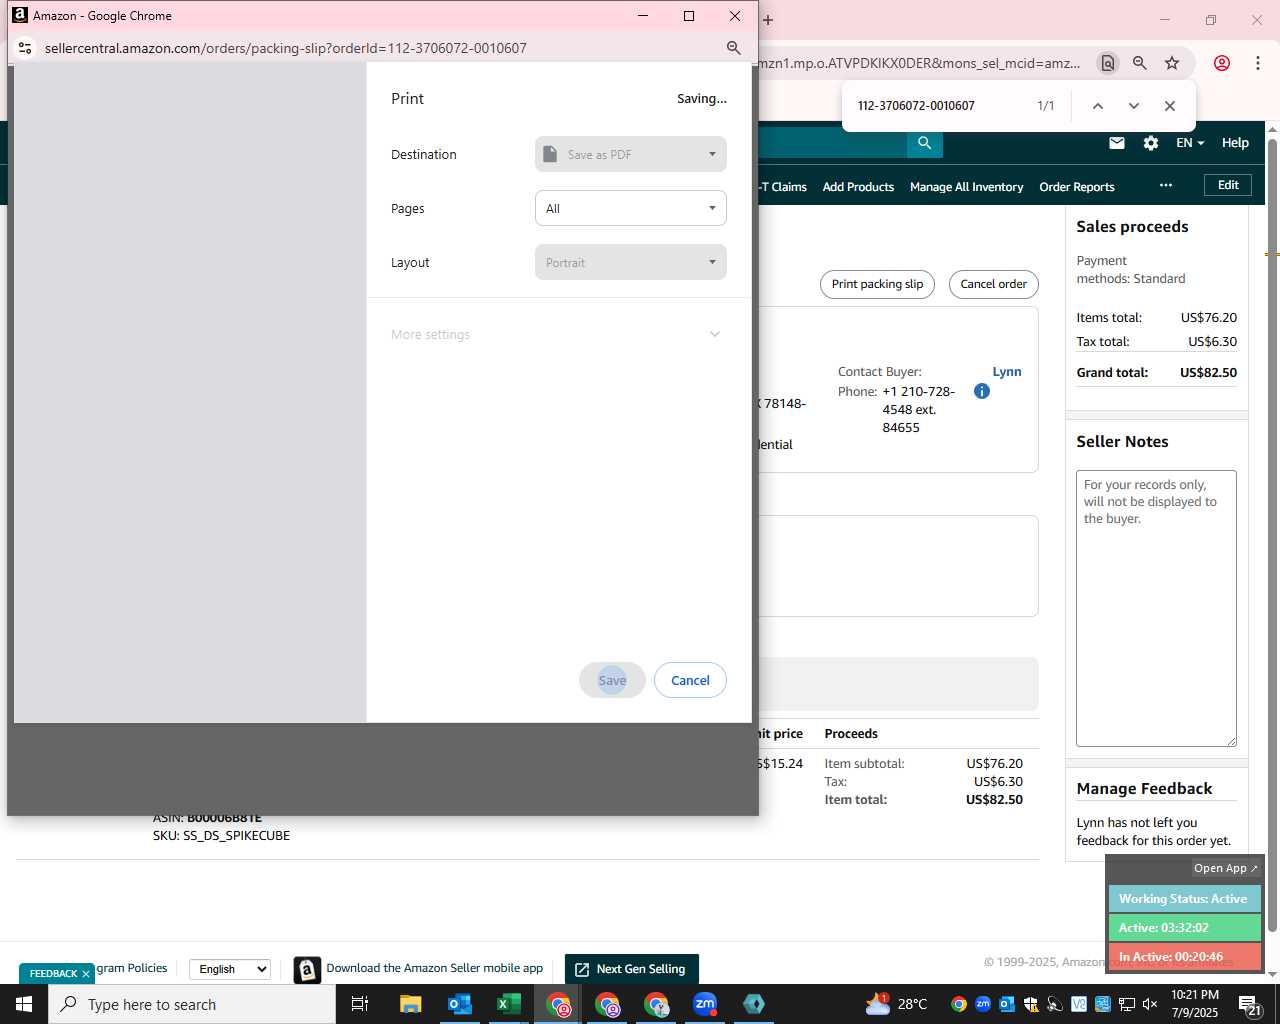Open Outlook from the taskbar

[459, 1004]
